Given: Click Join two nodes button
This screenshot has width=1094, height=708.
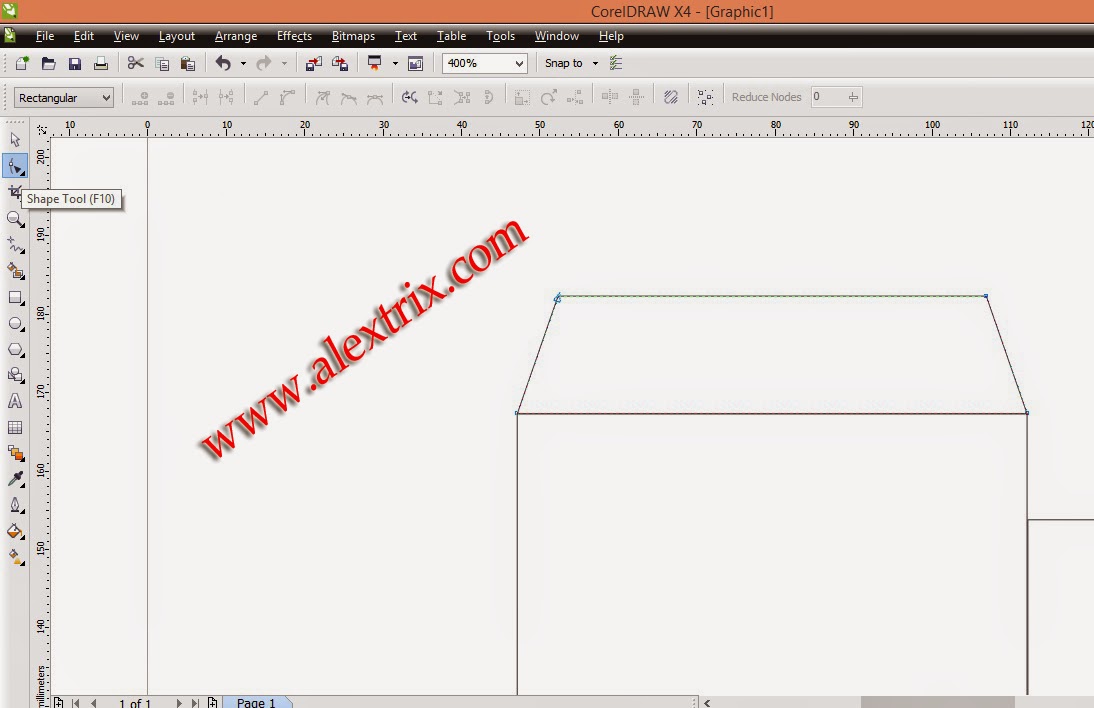Looking at the screenshot, I should point(200,98).
